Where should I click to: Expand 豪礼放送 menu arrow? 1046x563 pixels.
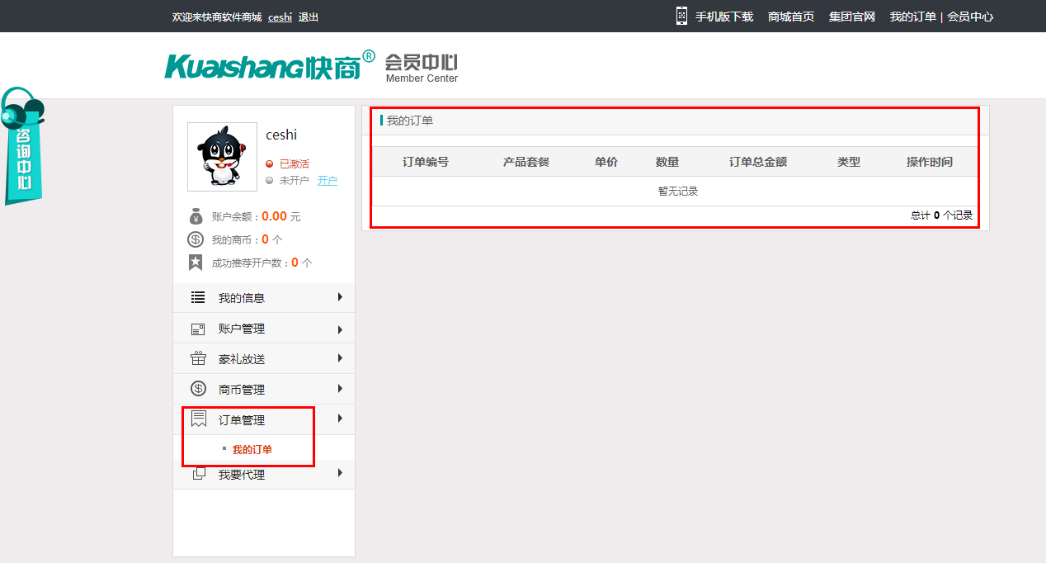(x=340, y=358)
